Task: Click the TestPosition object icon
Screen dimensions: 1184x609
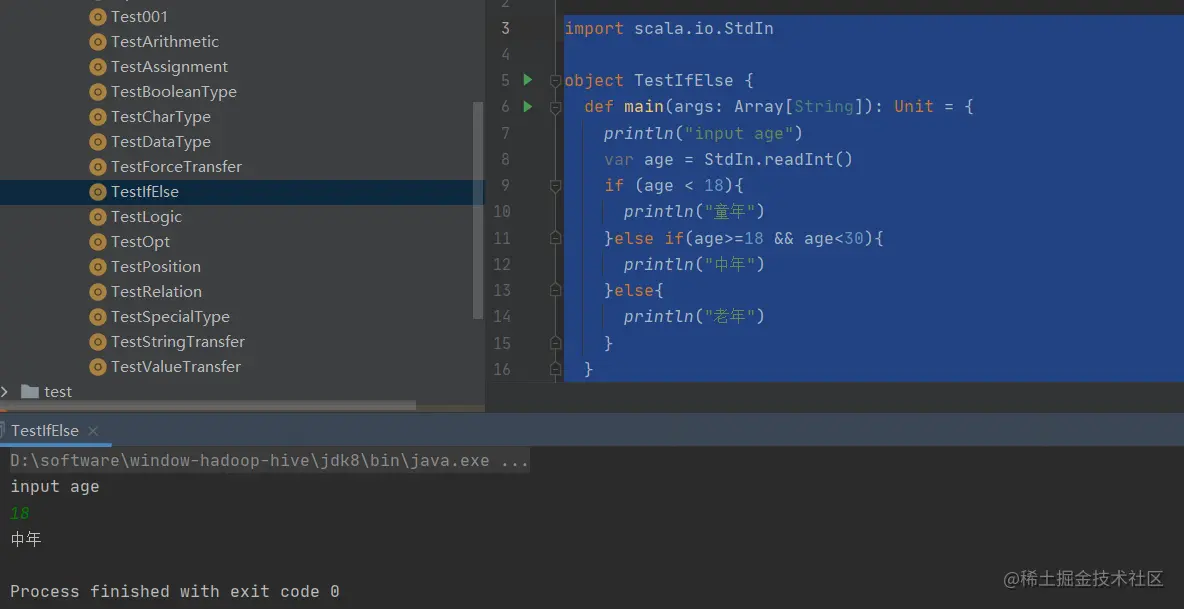Action: tap(97, 266)
